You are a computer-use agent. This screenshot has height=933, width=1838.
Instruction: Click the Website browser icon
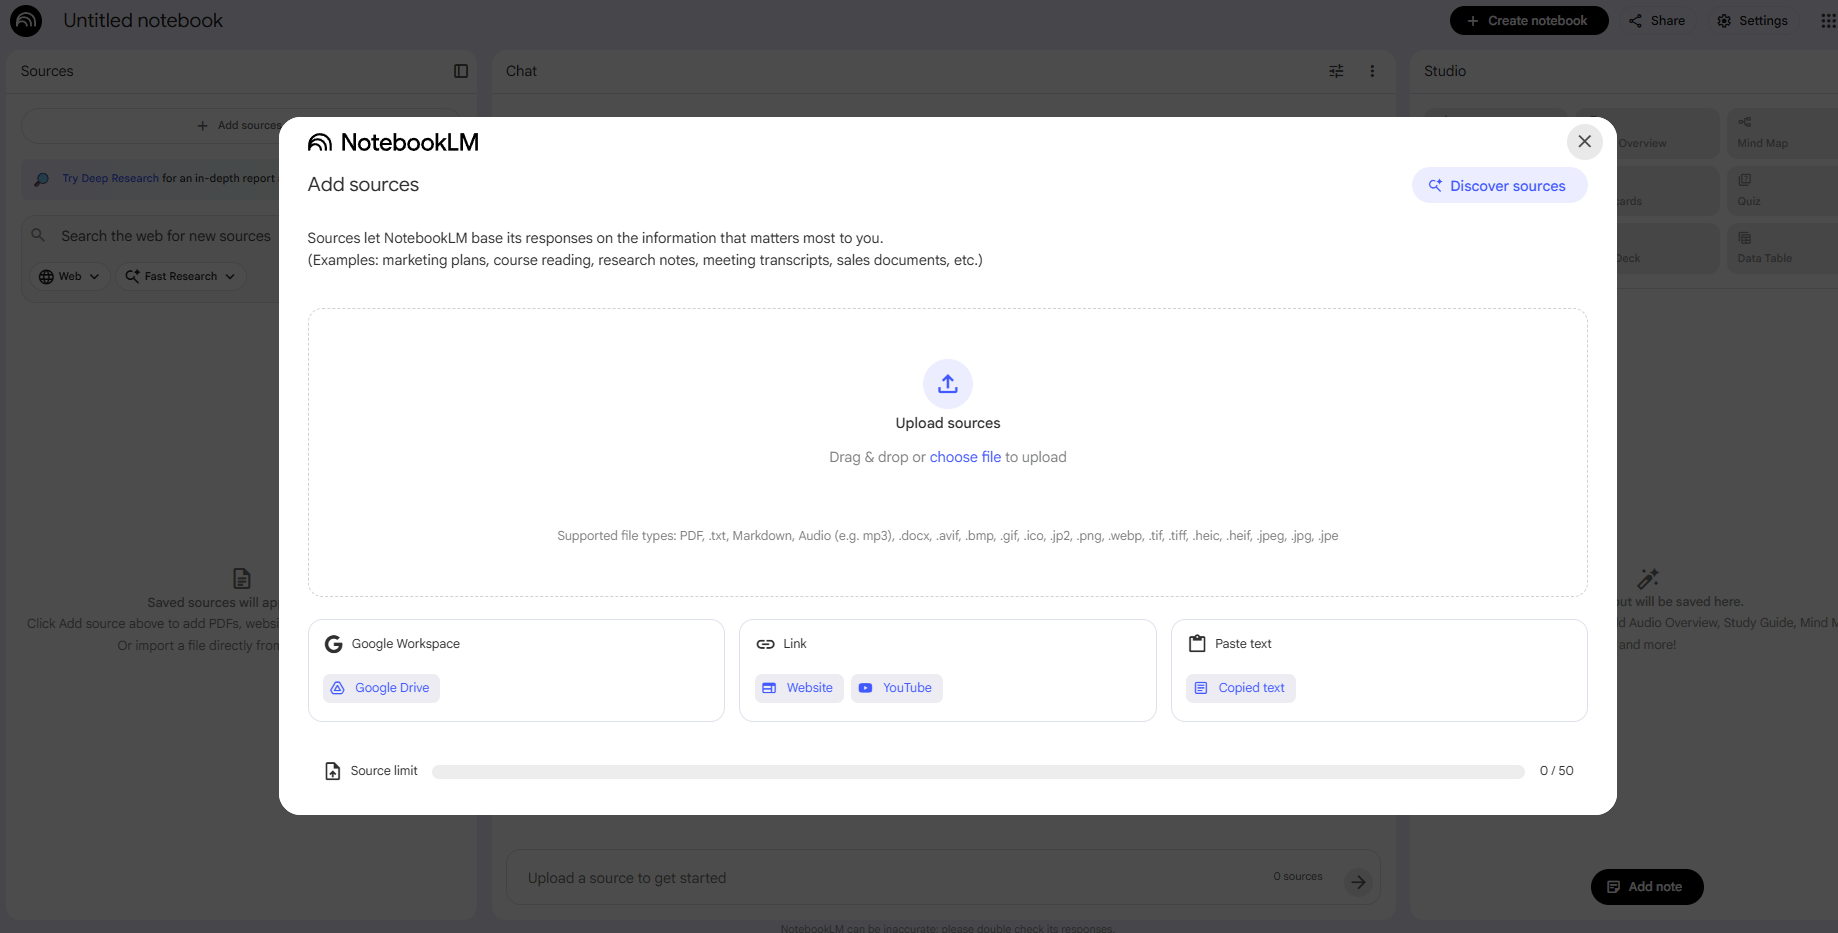[769, 688]
